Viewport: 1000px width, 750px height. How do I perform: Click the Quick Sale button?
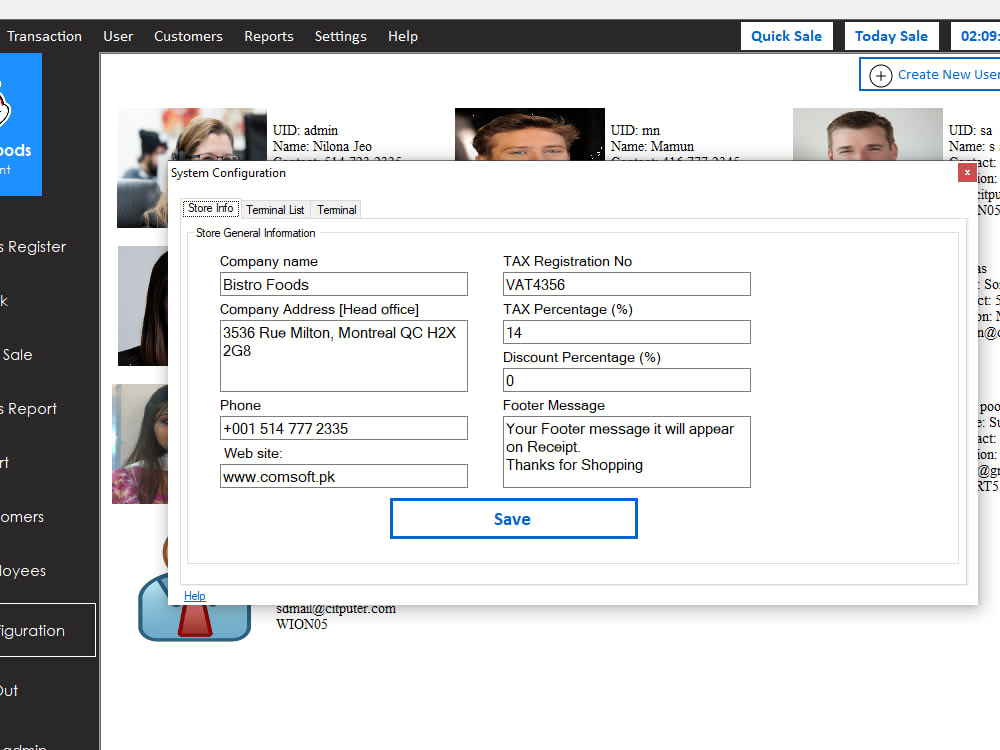(786, 35)
